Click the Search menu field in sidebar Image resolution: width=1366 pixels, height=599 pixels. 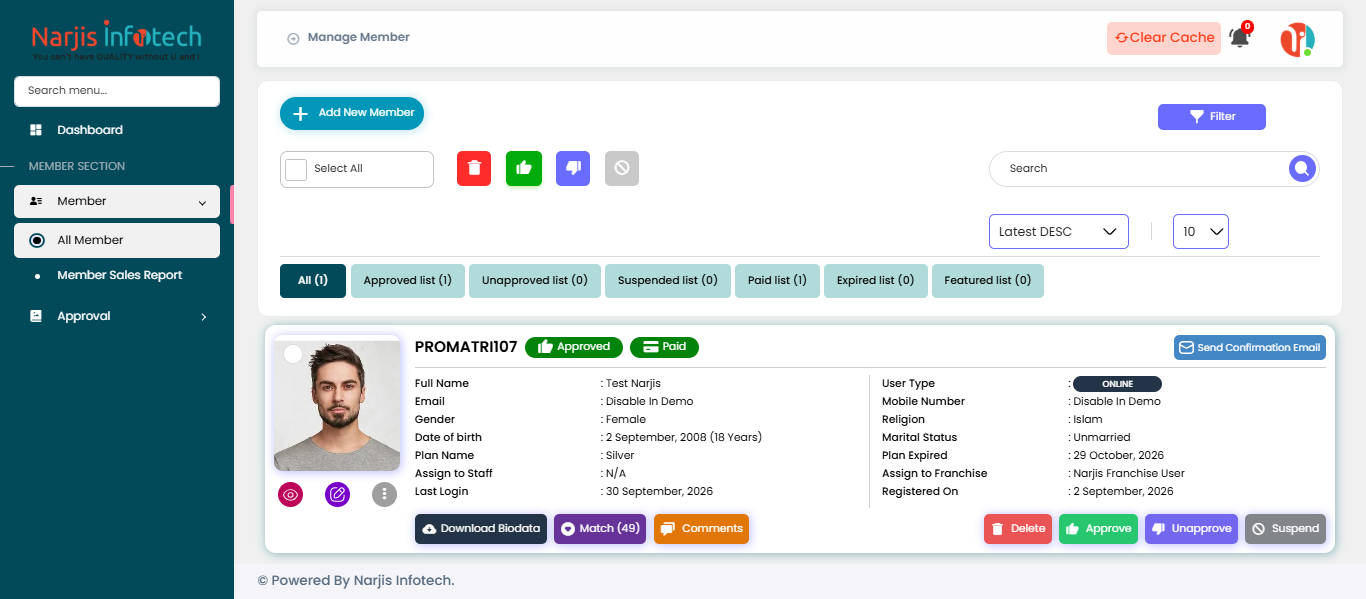pyautogui.click(x=117, y=91)
